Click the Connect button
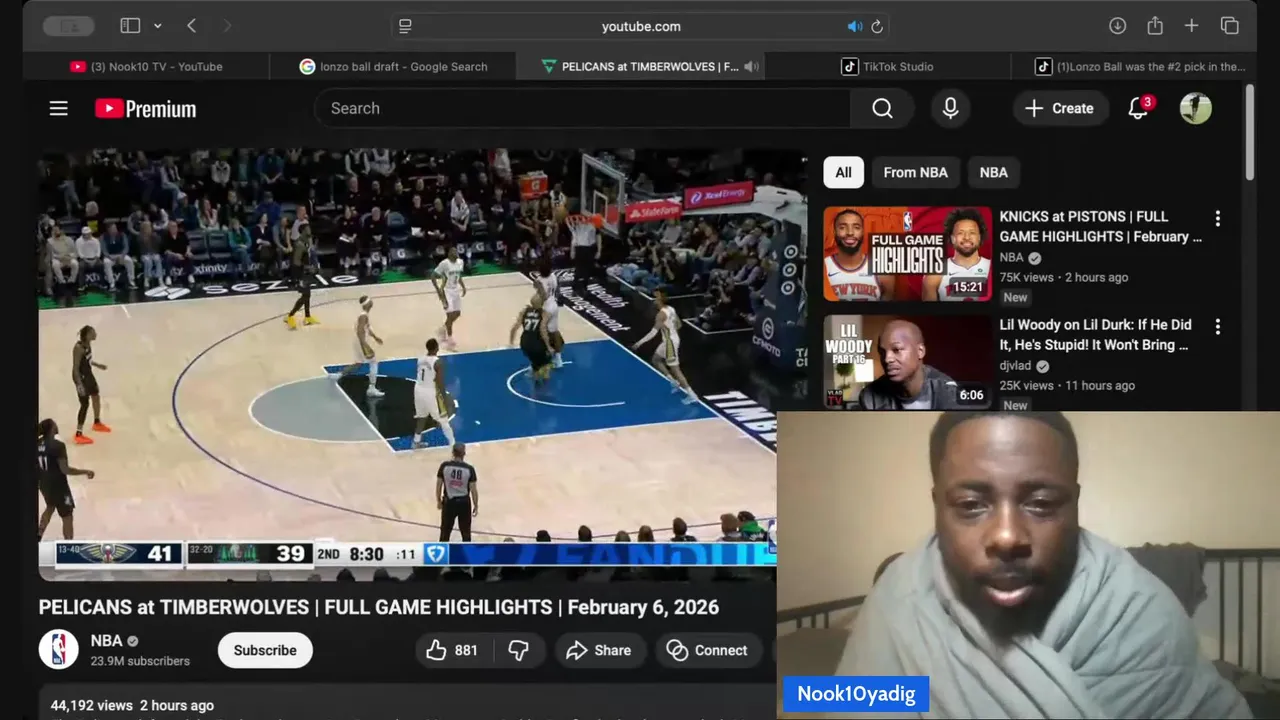The width and height of the screenshot is (1280, 720). point(708,650)
